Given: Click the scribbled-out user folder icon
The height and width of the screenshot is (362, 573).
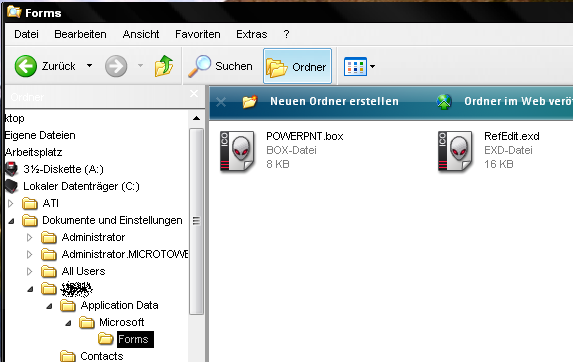Looking at the screenshot, I should pyautogui.click(x=48, y=288).
